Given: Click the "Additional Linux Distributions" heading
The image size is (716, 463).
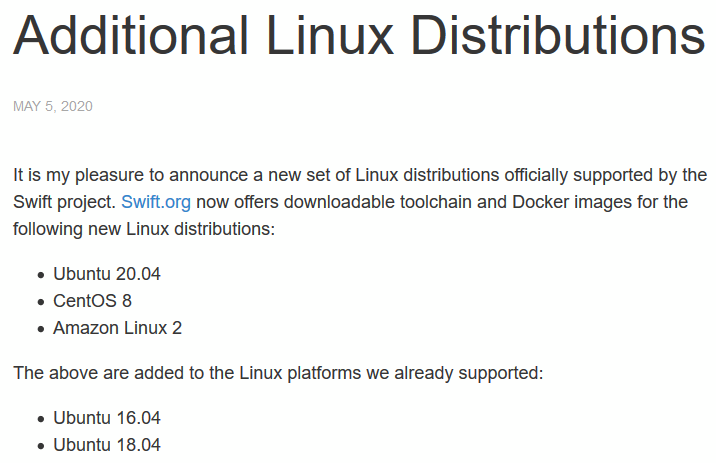Looking at the screenshot, I should [358, 36].
